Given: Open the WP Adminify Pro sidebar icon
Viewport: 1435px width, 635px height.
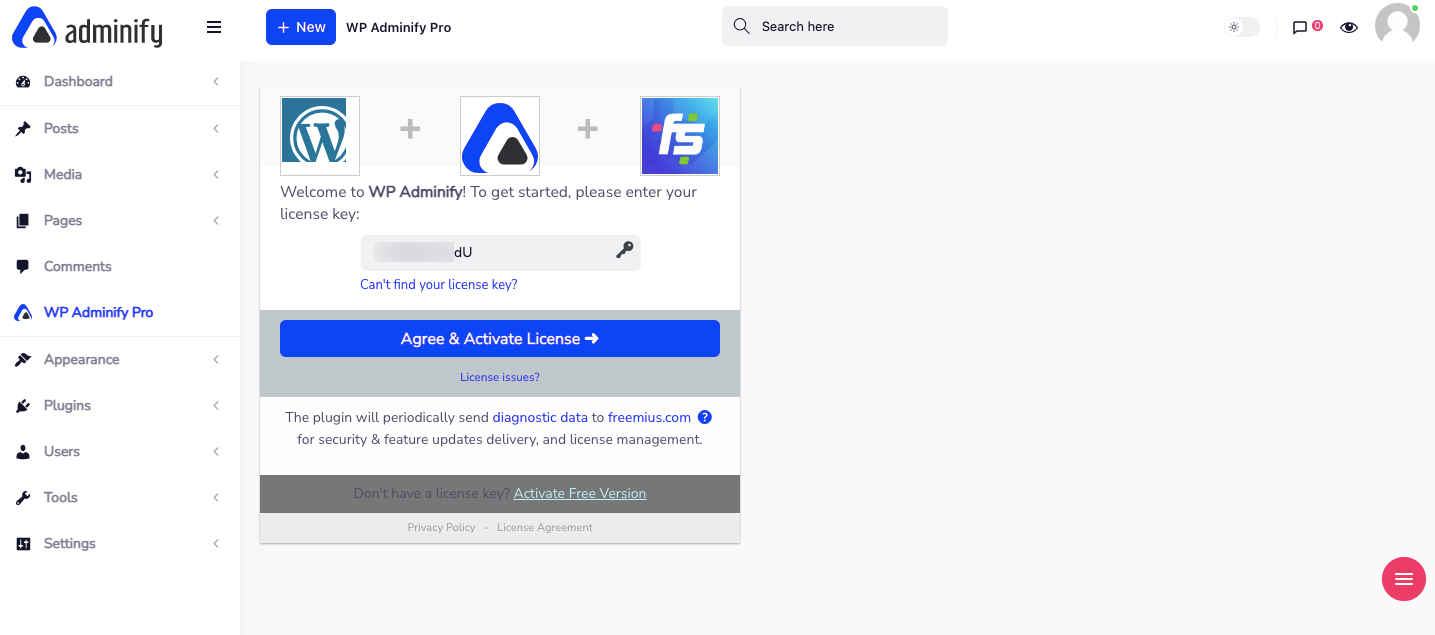Looking at the screenshot, I should coord(23,312).
